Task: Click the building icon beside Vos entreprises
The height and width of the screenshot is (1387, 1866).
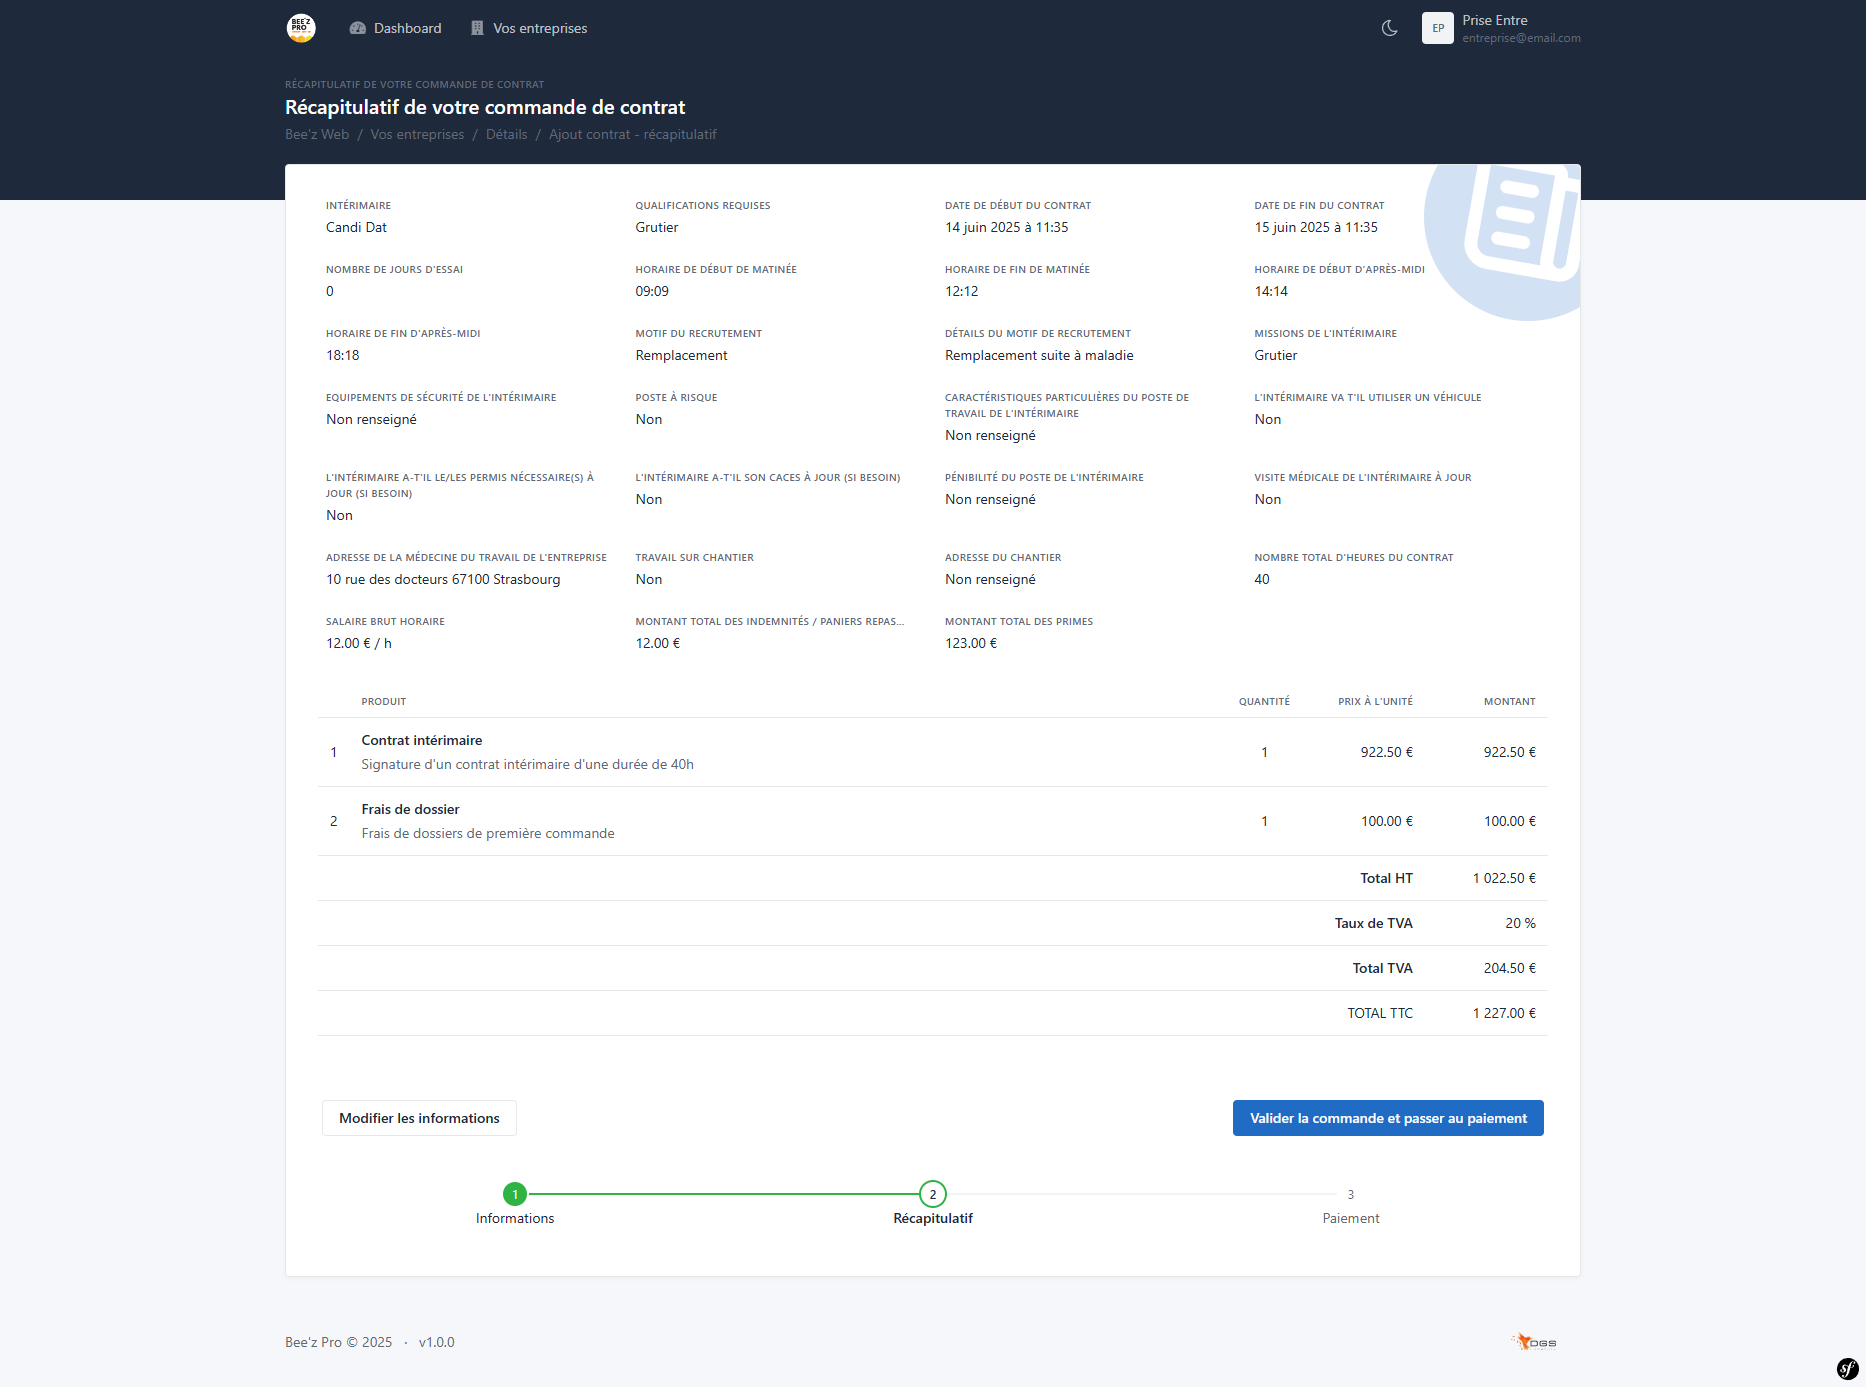Action: 477,28
